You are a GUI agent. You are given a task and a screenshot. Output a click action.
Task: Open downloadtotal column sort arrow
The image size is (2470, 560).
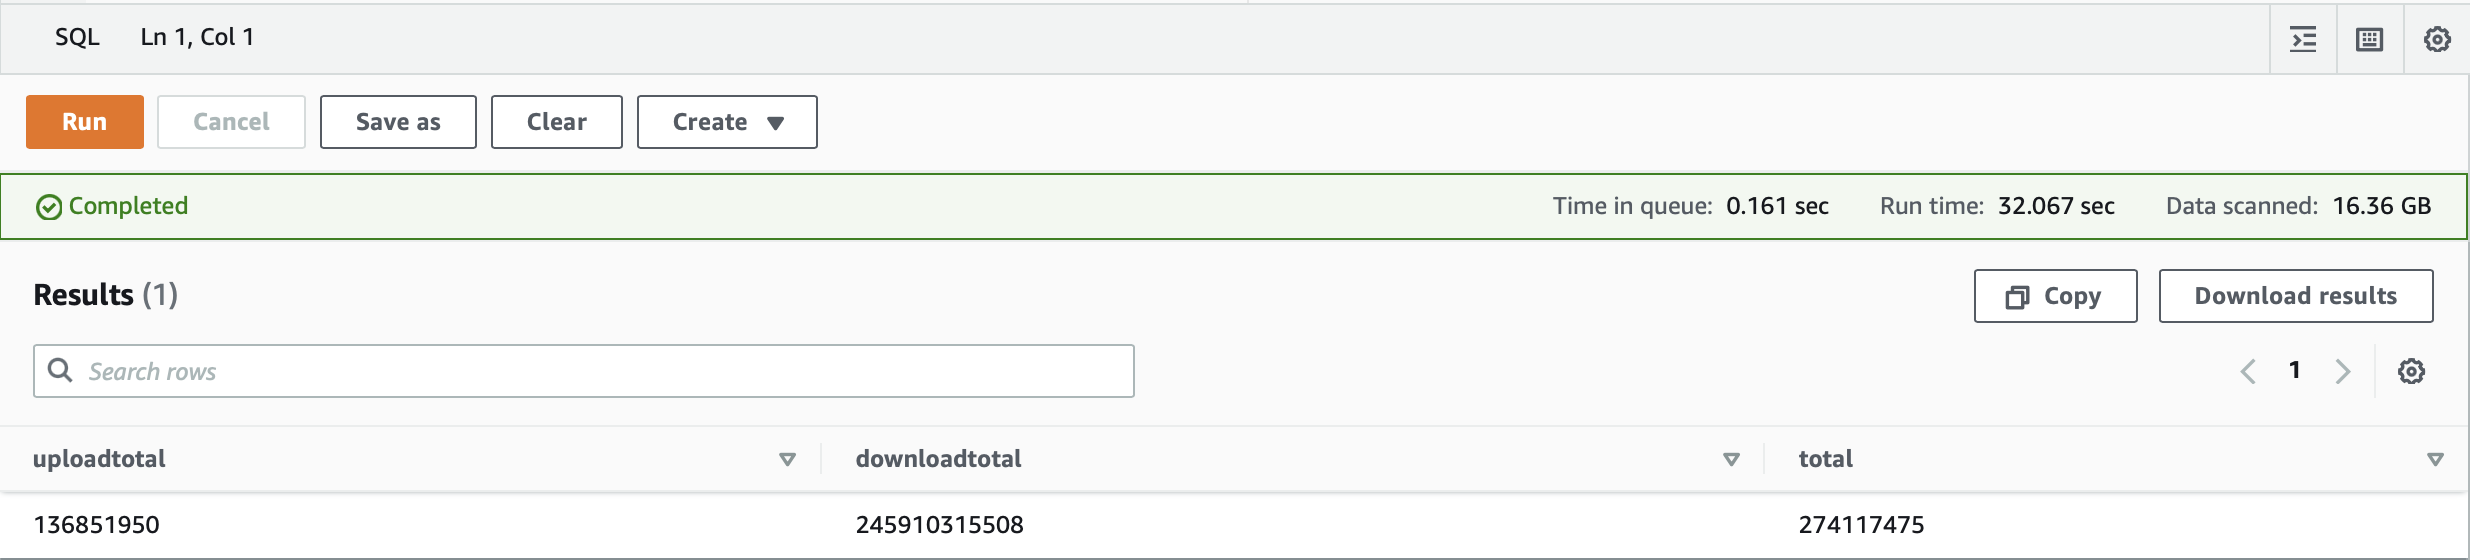(1731, 459)
